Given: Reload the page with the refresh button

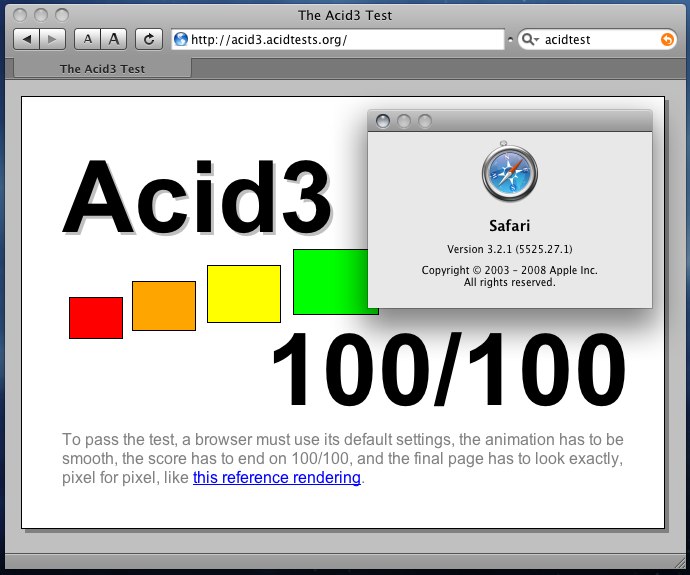Looking at the screenshot, I should pyautogui.click(x=149, y=40).
